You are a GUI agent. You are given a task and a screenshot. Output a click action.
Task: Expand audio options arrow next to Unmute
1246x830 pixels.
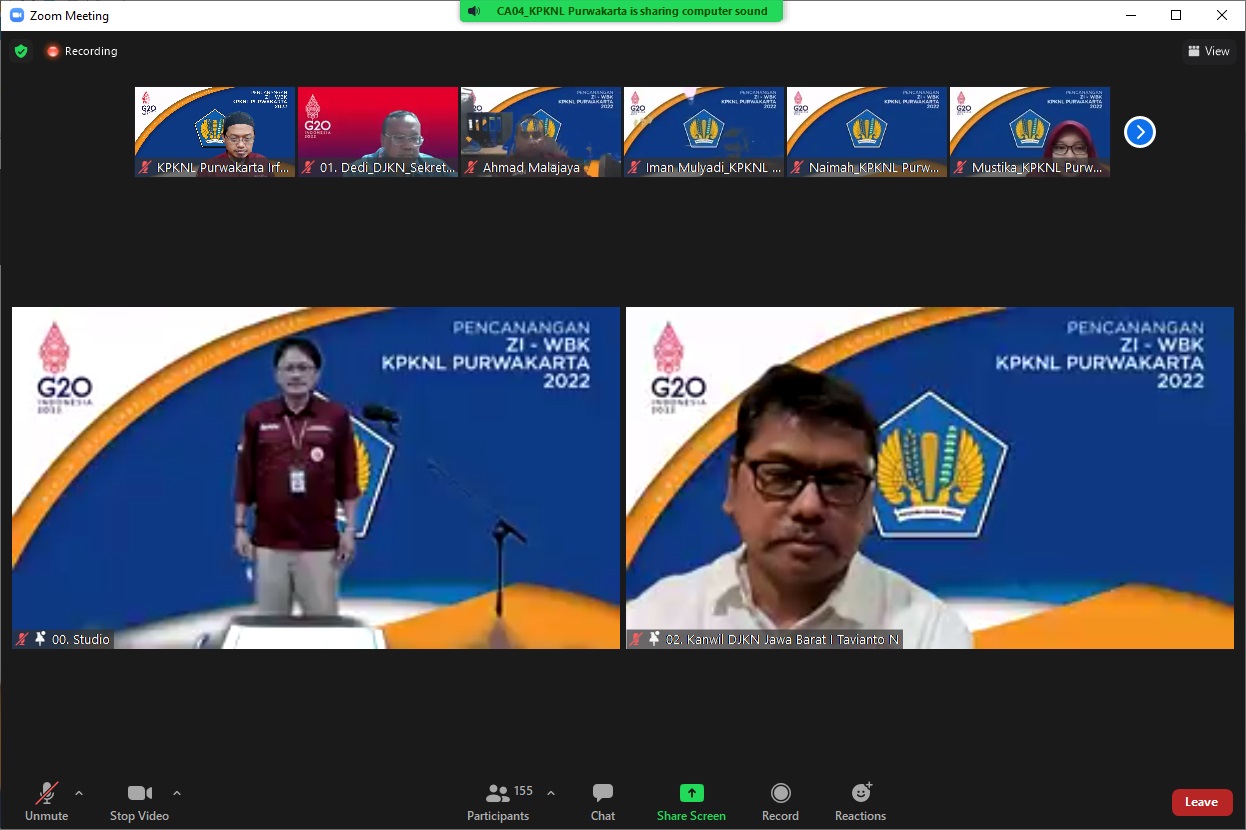[79, 793]
